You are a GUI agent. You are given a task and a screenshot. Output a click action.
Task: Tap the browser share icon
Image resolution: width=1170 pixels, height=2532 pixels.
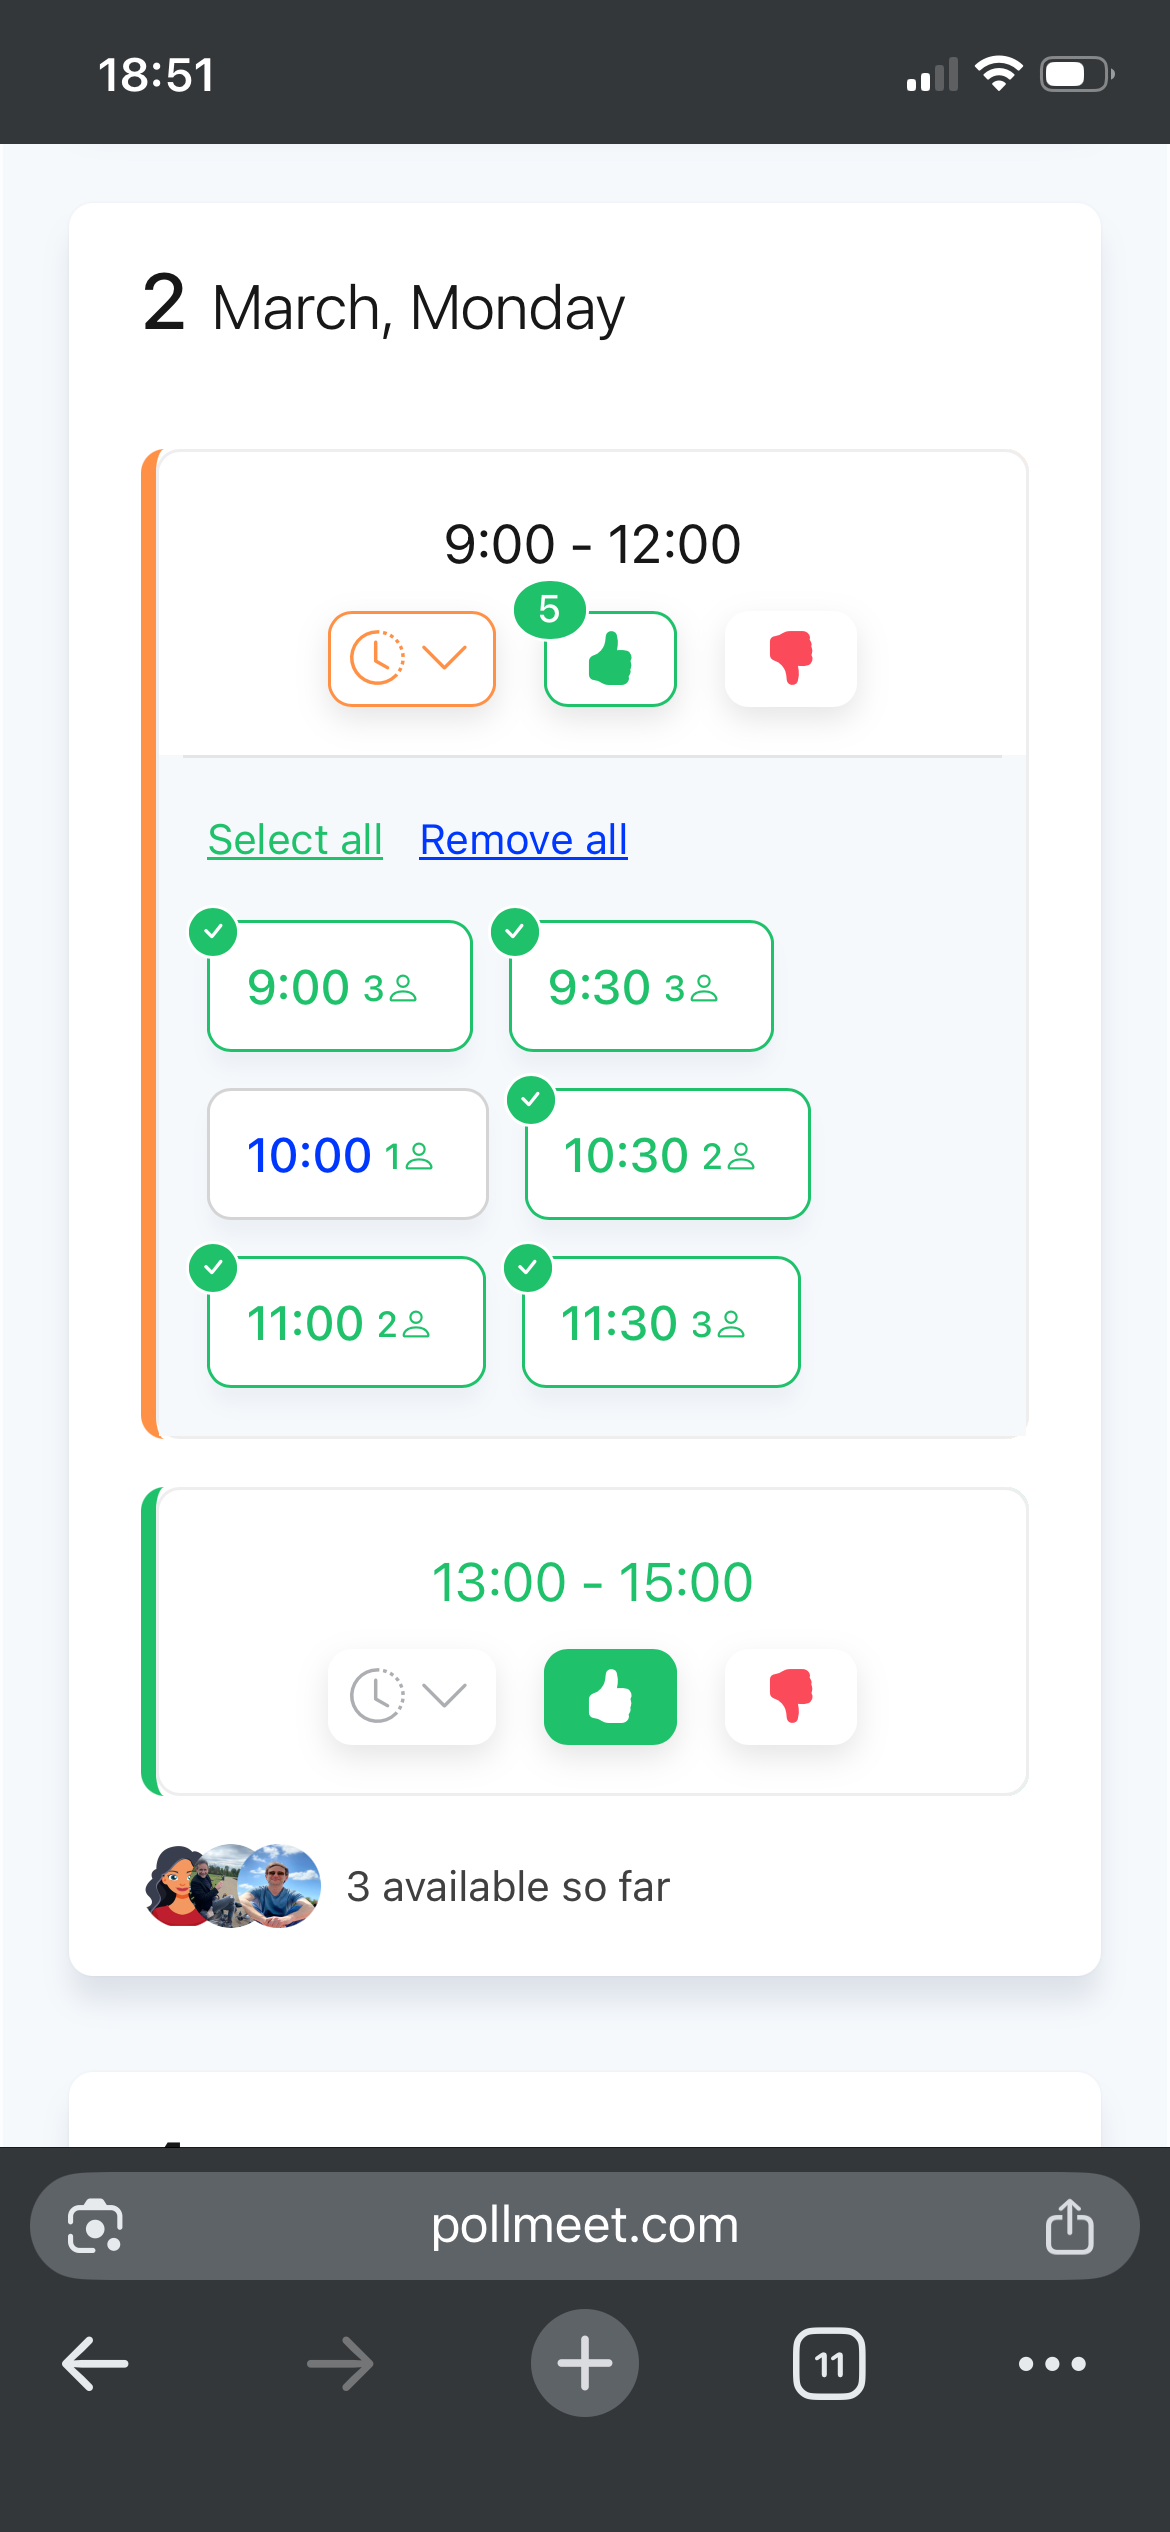[x=1069, y=2226]
